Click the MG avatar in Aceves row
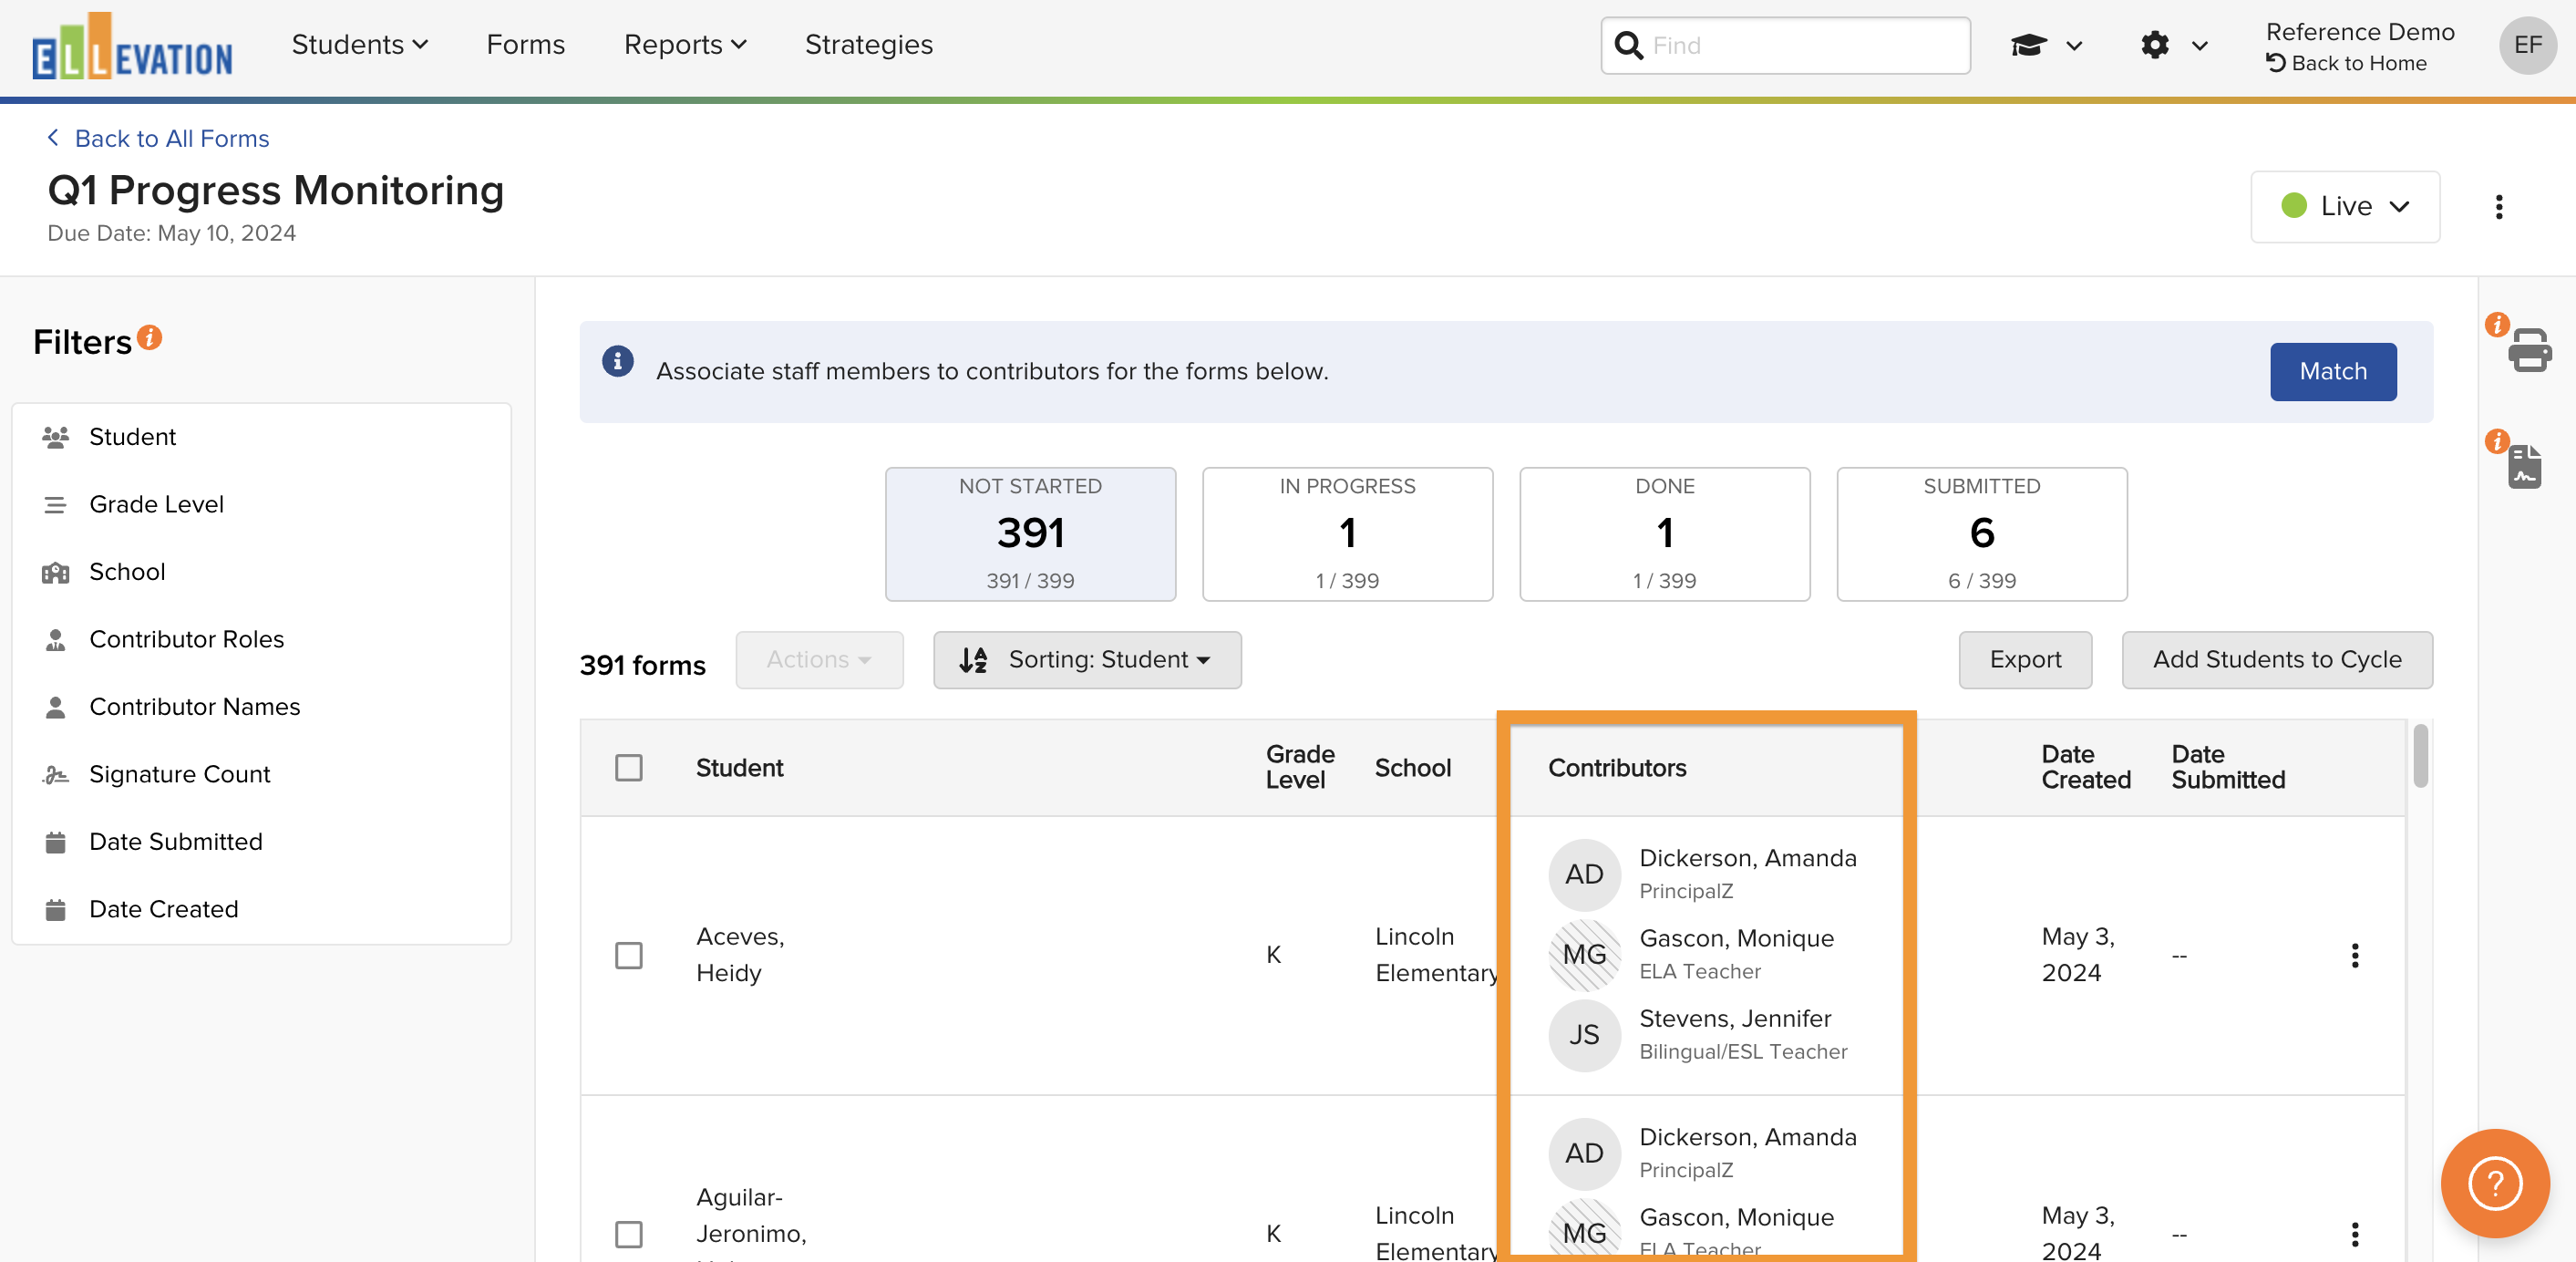Screen dimensions: 2576x1262 pos(1584,955)
